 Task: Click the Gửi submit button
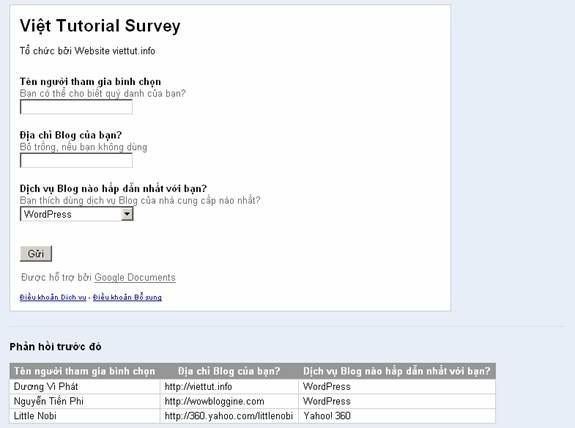(x=36, y=254)
